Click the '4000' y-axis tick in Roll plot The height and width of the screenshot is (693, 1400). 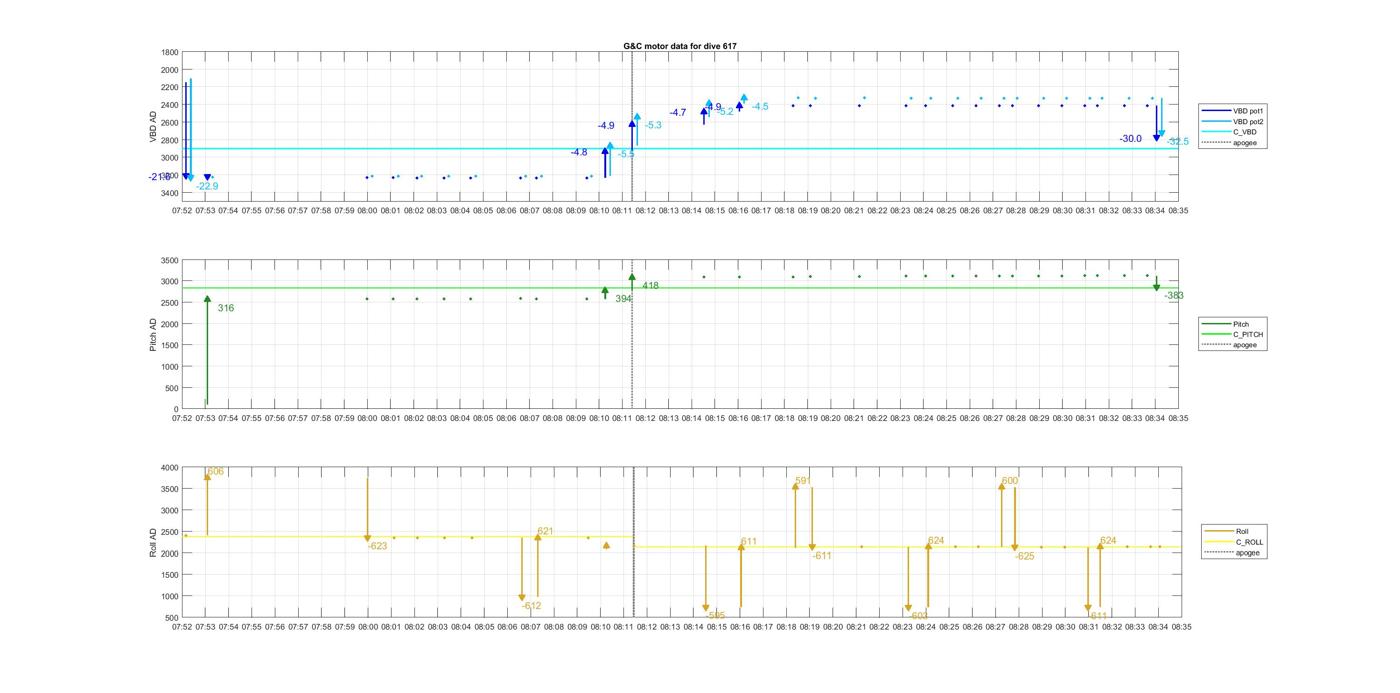169,467
